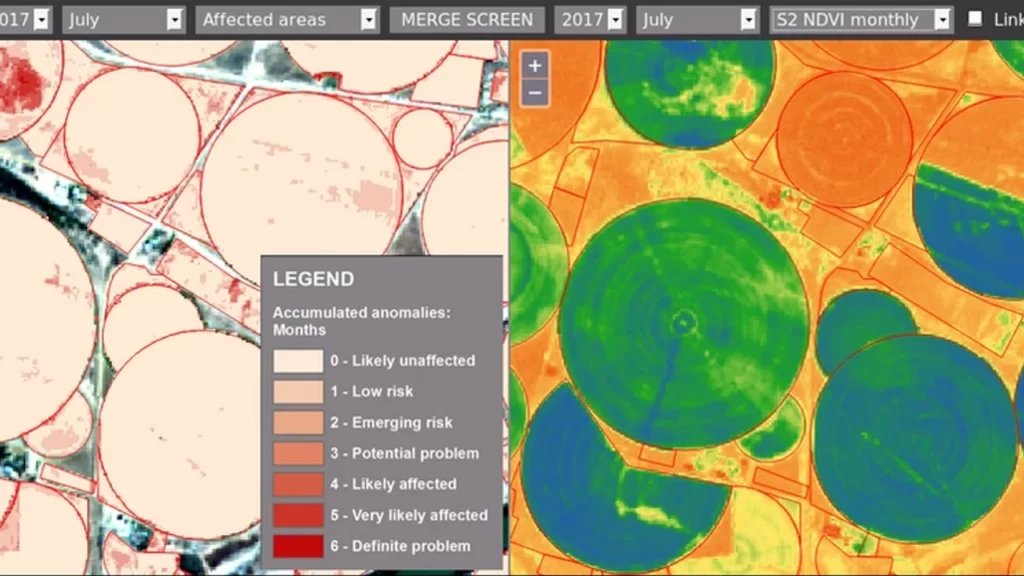This screenshot has width=1024, height=576.
Task: Click the LEGEND panel title
Action: 313,280
